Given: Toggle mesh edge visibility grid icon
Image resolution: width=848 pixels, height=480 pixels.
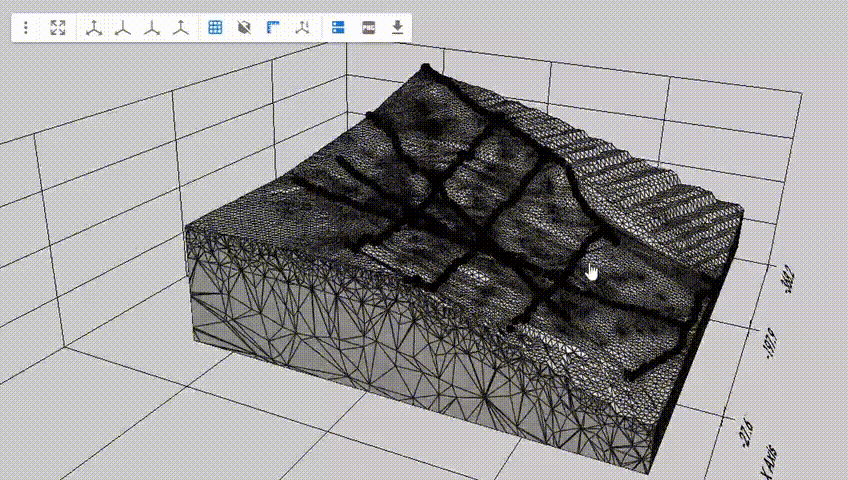Looking at the screenshot, I should pyautogui.click(x=215, y=28).
